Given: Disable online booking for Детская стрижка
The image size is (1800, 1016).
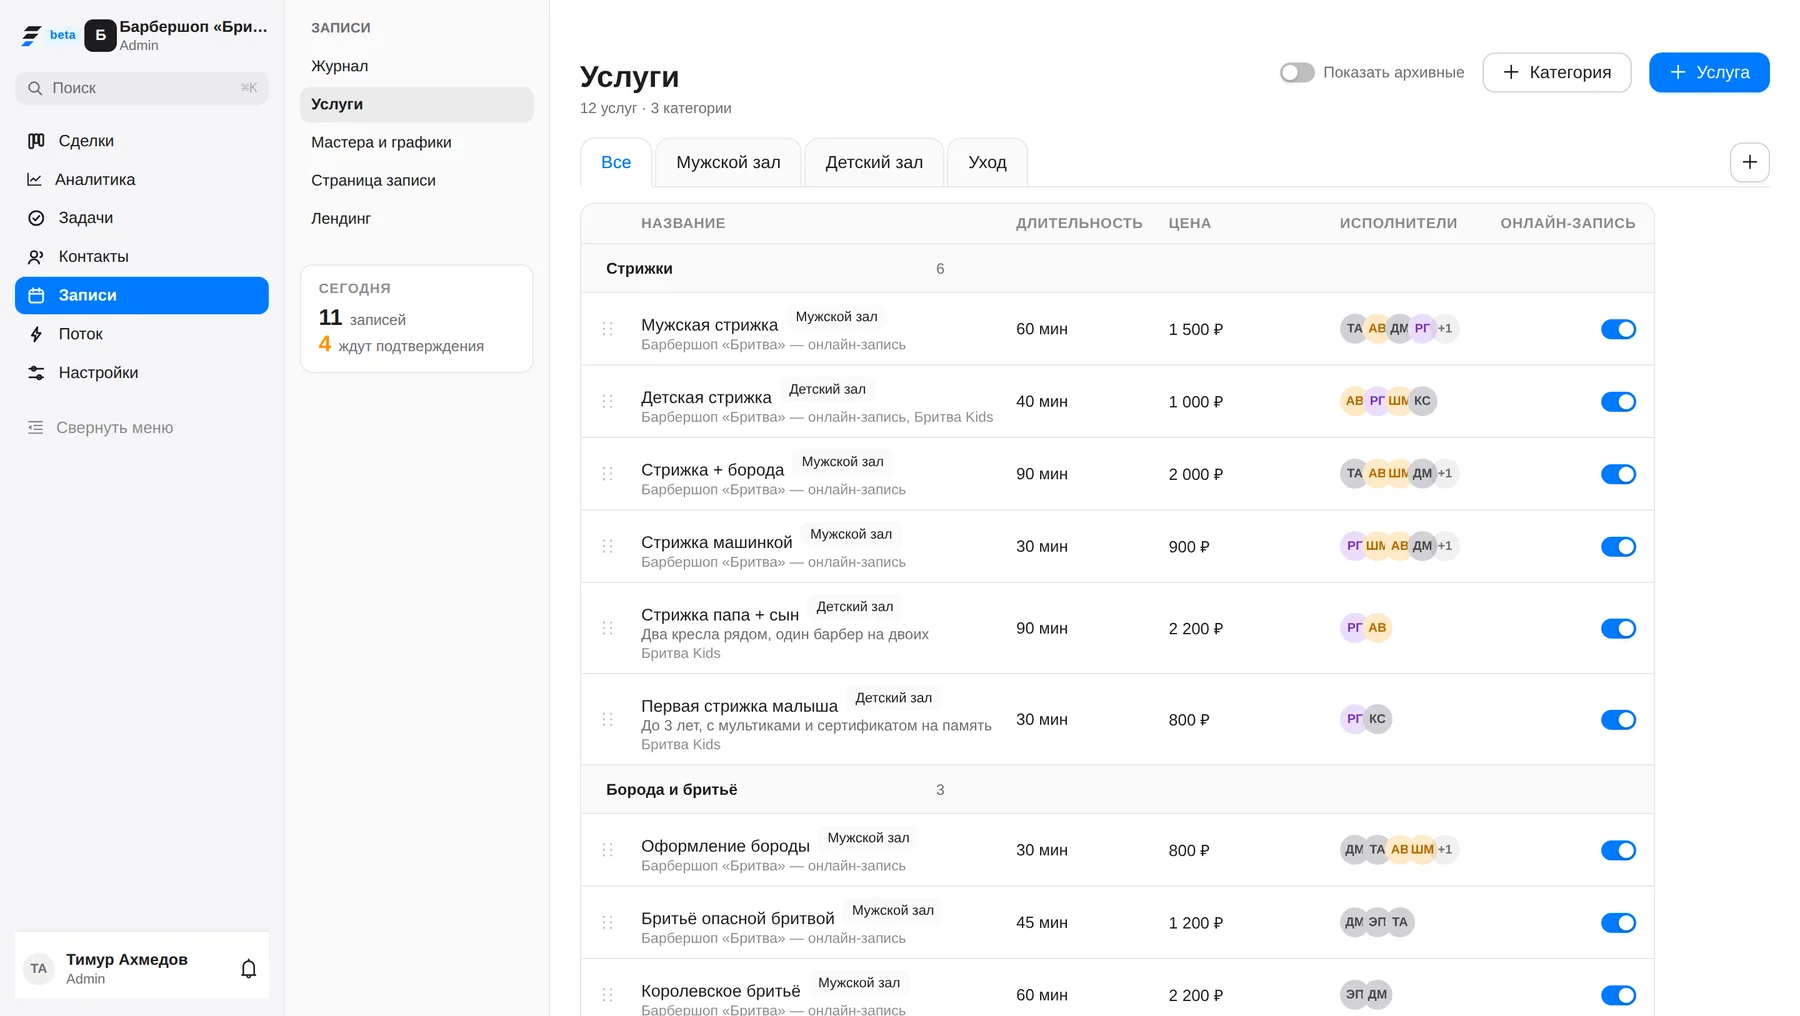Looking at the screenshot, I should [x=1618, y=401].
